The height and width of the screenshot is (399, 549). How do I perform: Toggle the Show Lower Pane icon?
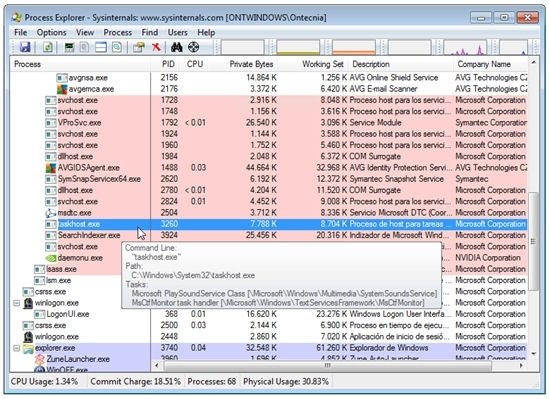pyautogui.click(x=101, y=47)
